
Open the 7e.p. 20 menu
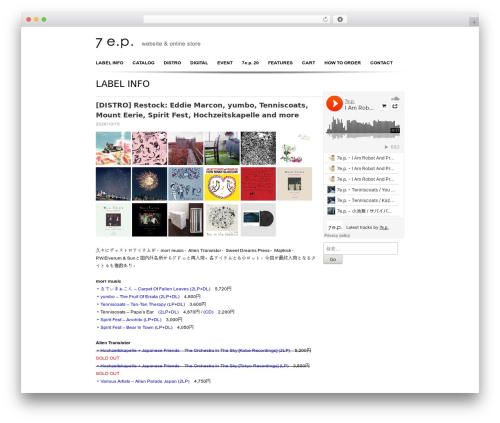pyautogui.click(x=250, y=63)
